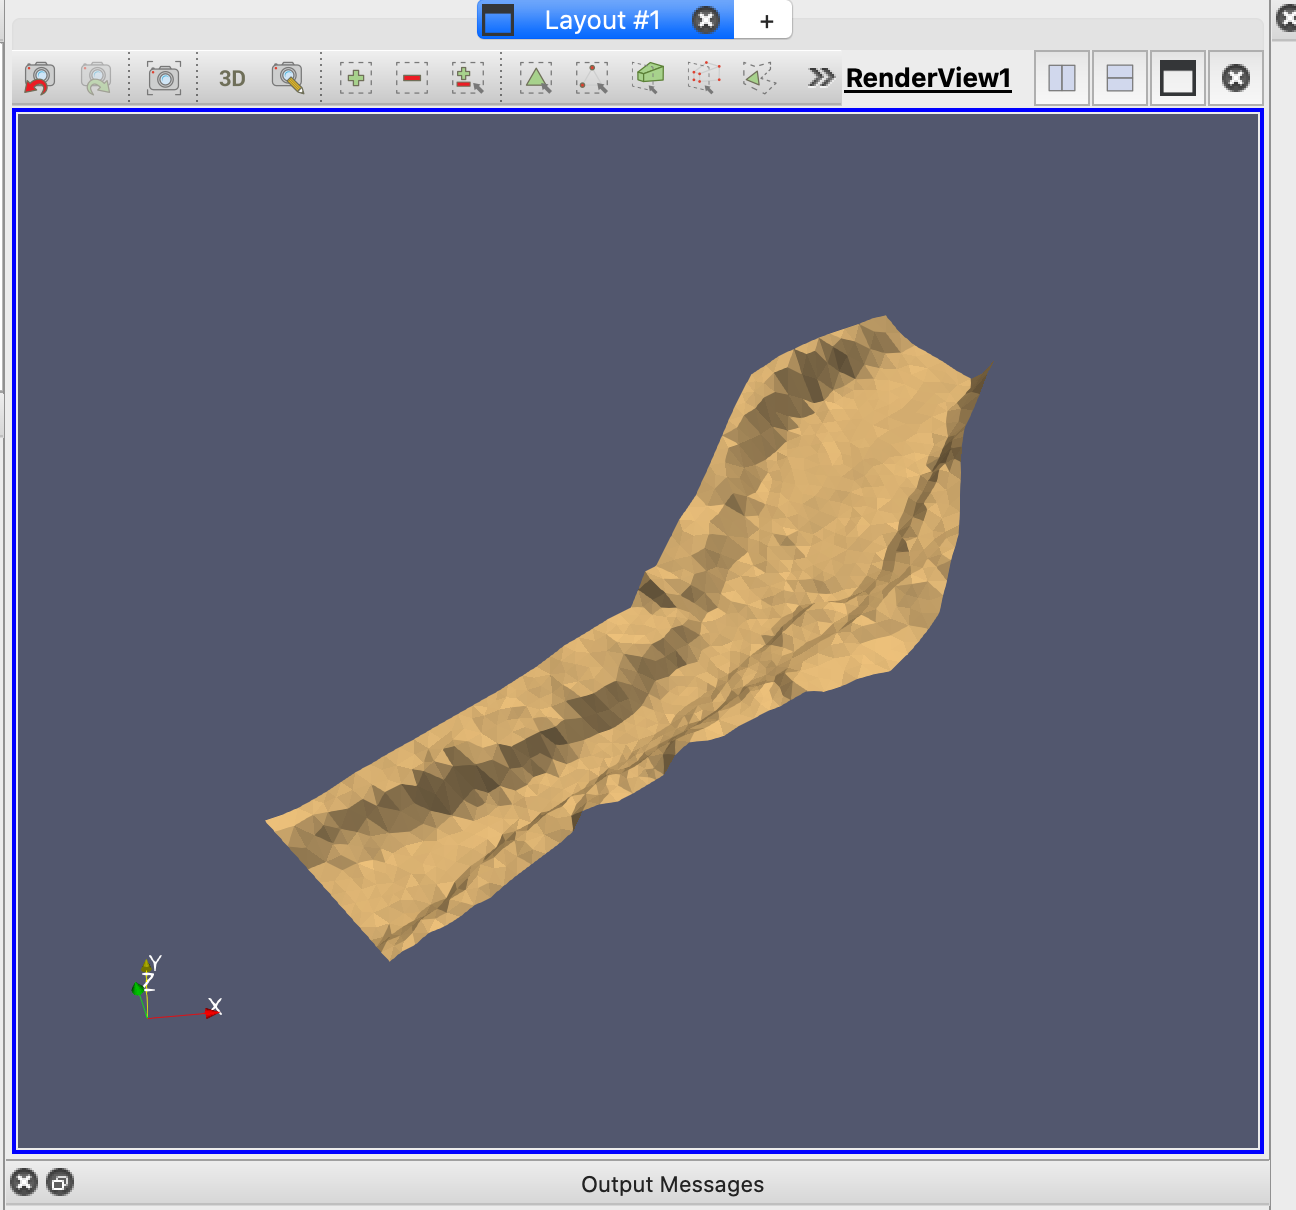Viewport: 1296px width, 1210px height.
Task: Toggle the 3D interaction mode button
Action: pyautogui.click(x=232, y=78)
